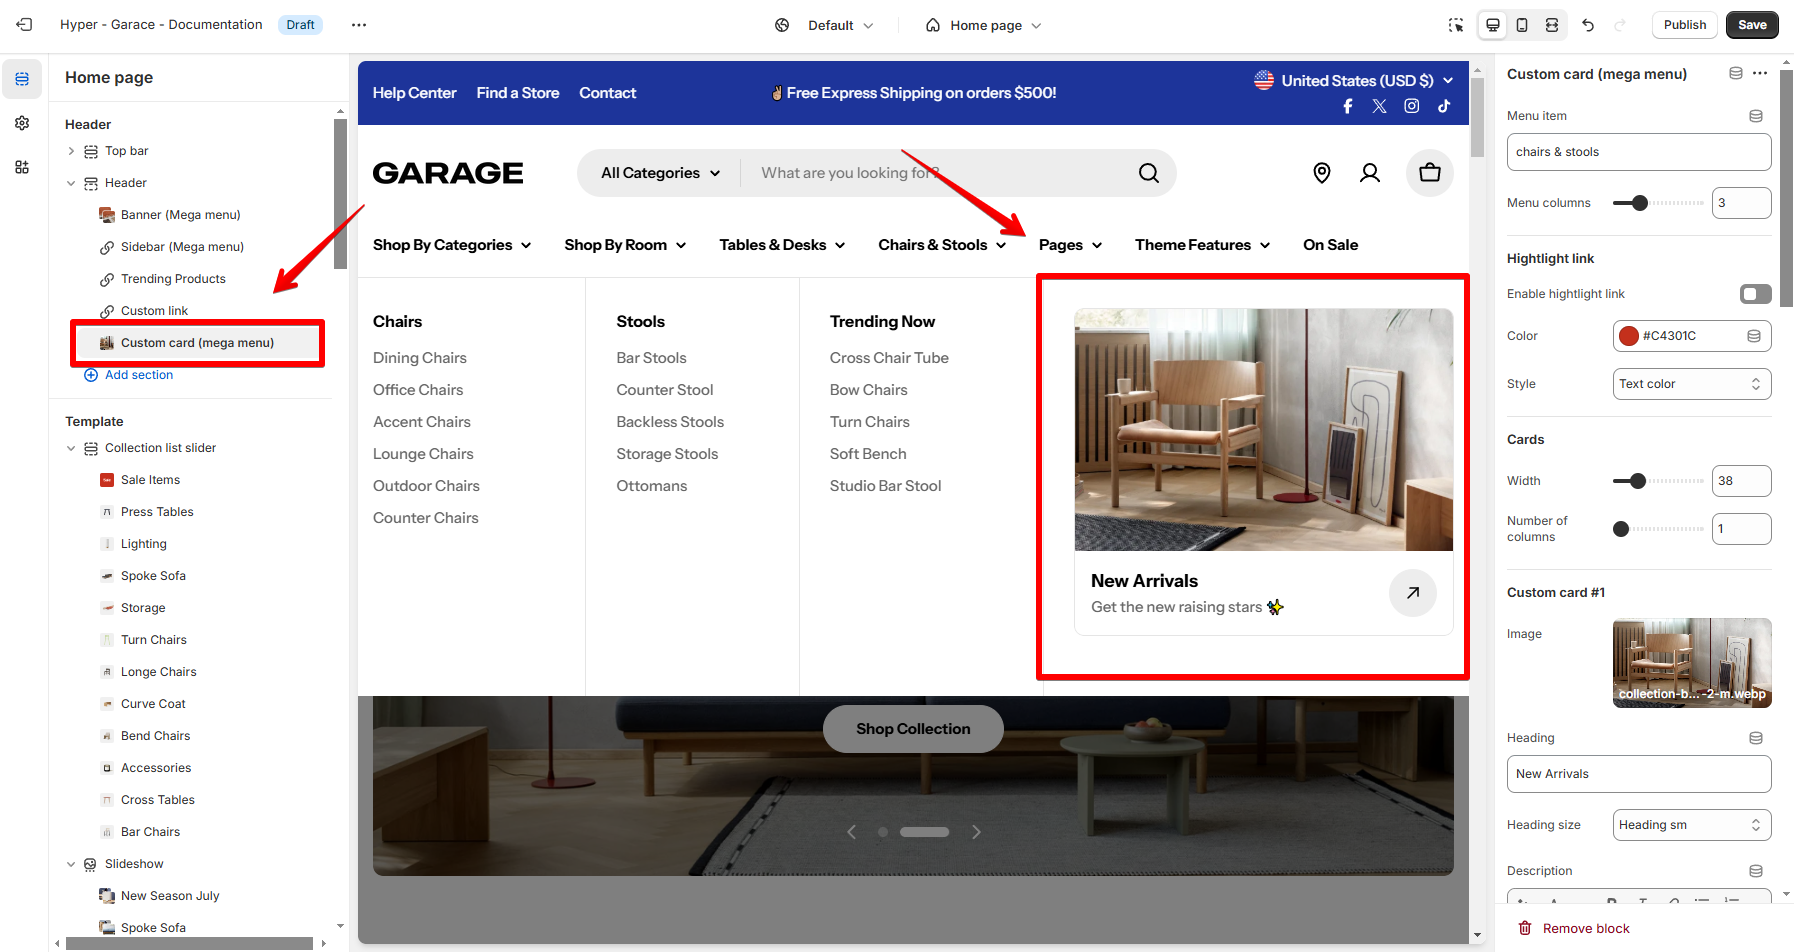Toggle the inspector selection tool icon
Image resolution: width=1794 pixels, height=952 pixels.
[1456, 25]
